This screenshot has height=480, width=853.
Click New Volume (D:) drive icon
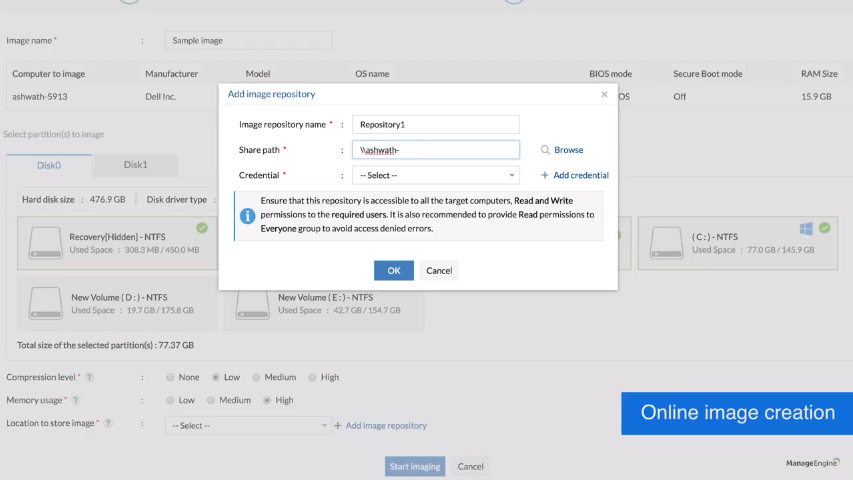point(45,303)
